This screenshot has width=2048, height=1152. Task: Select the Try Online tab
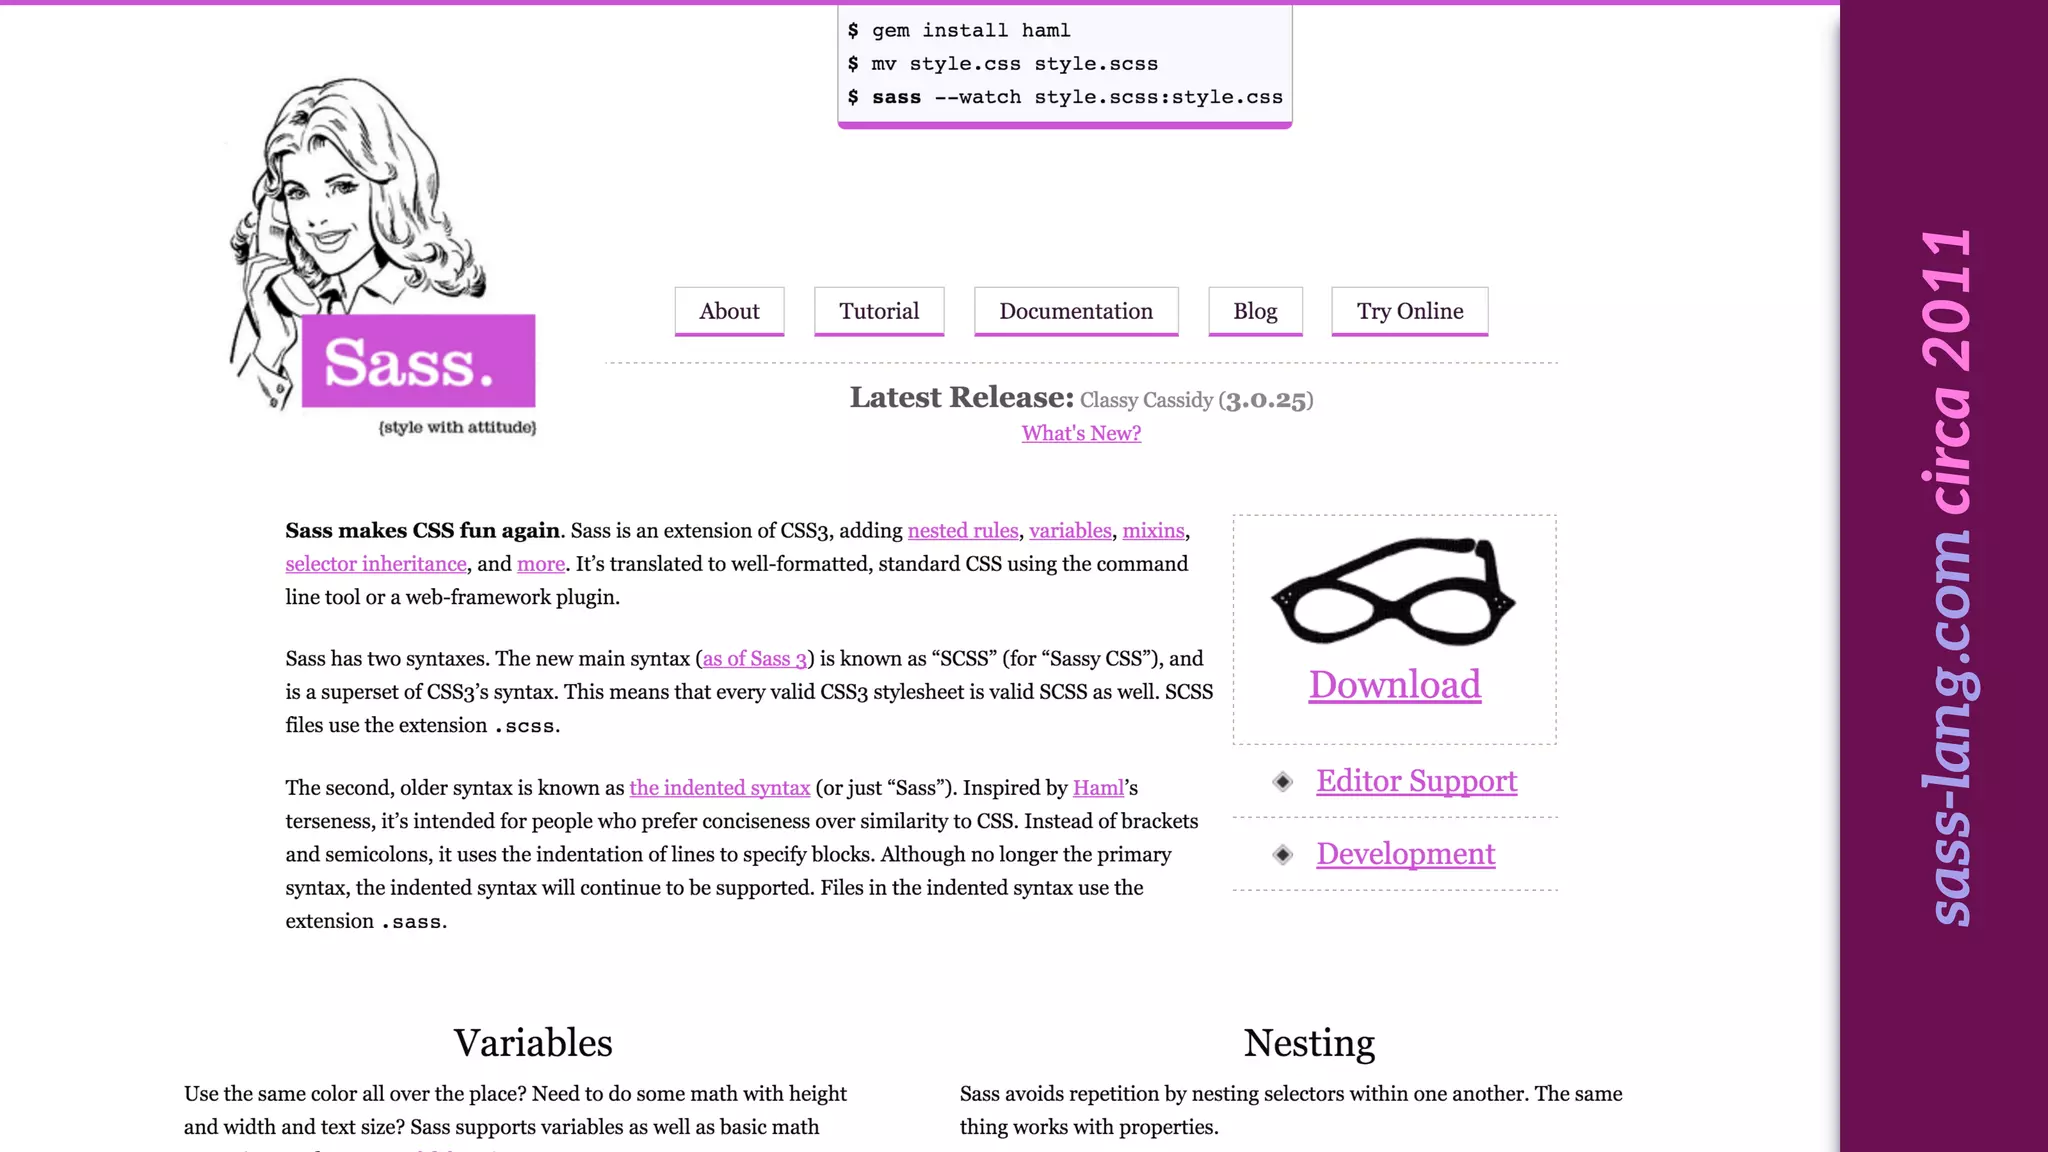pos(1409,311)
